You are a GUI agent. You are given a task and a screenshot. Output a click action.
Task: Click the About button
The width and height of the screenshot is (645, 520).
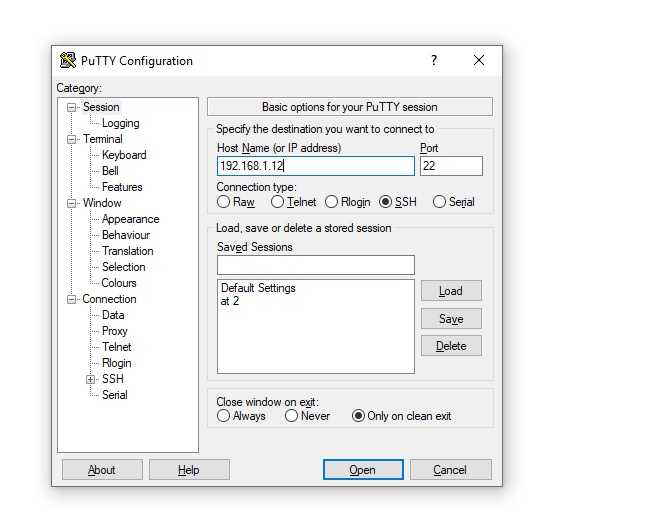[x=102, y=470]
